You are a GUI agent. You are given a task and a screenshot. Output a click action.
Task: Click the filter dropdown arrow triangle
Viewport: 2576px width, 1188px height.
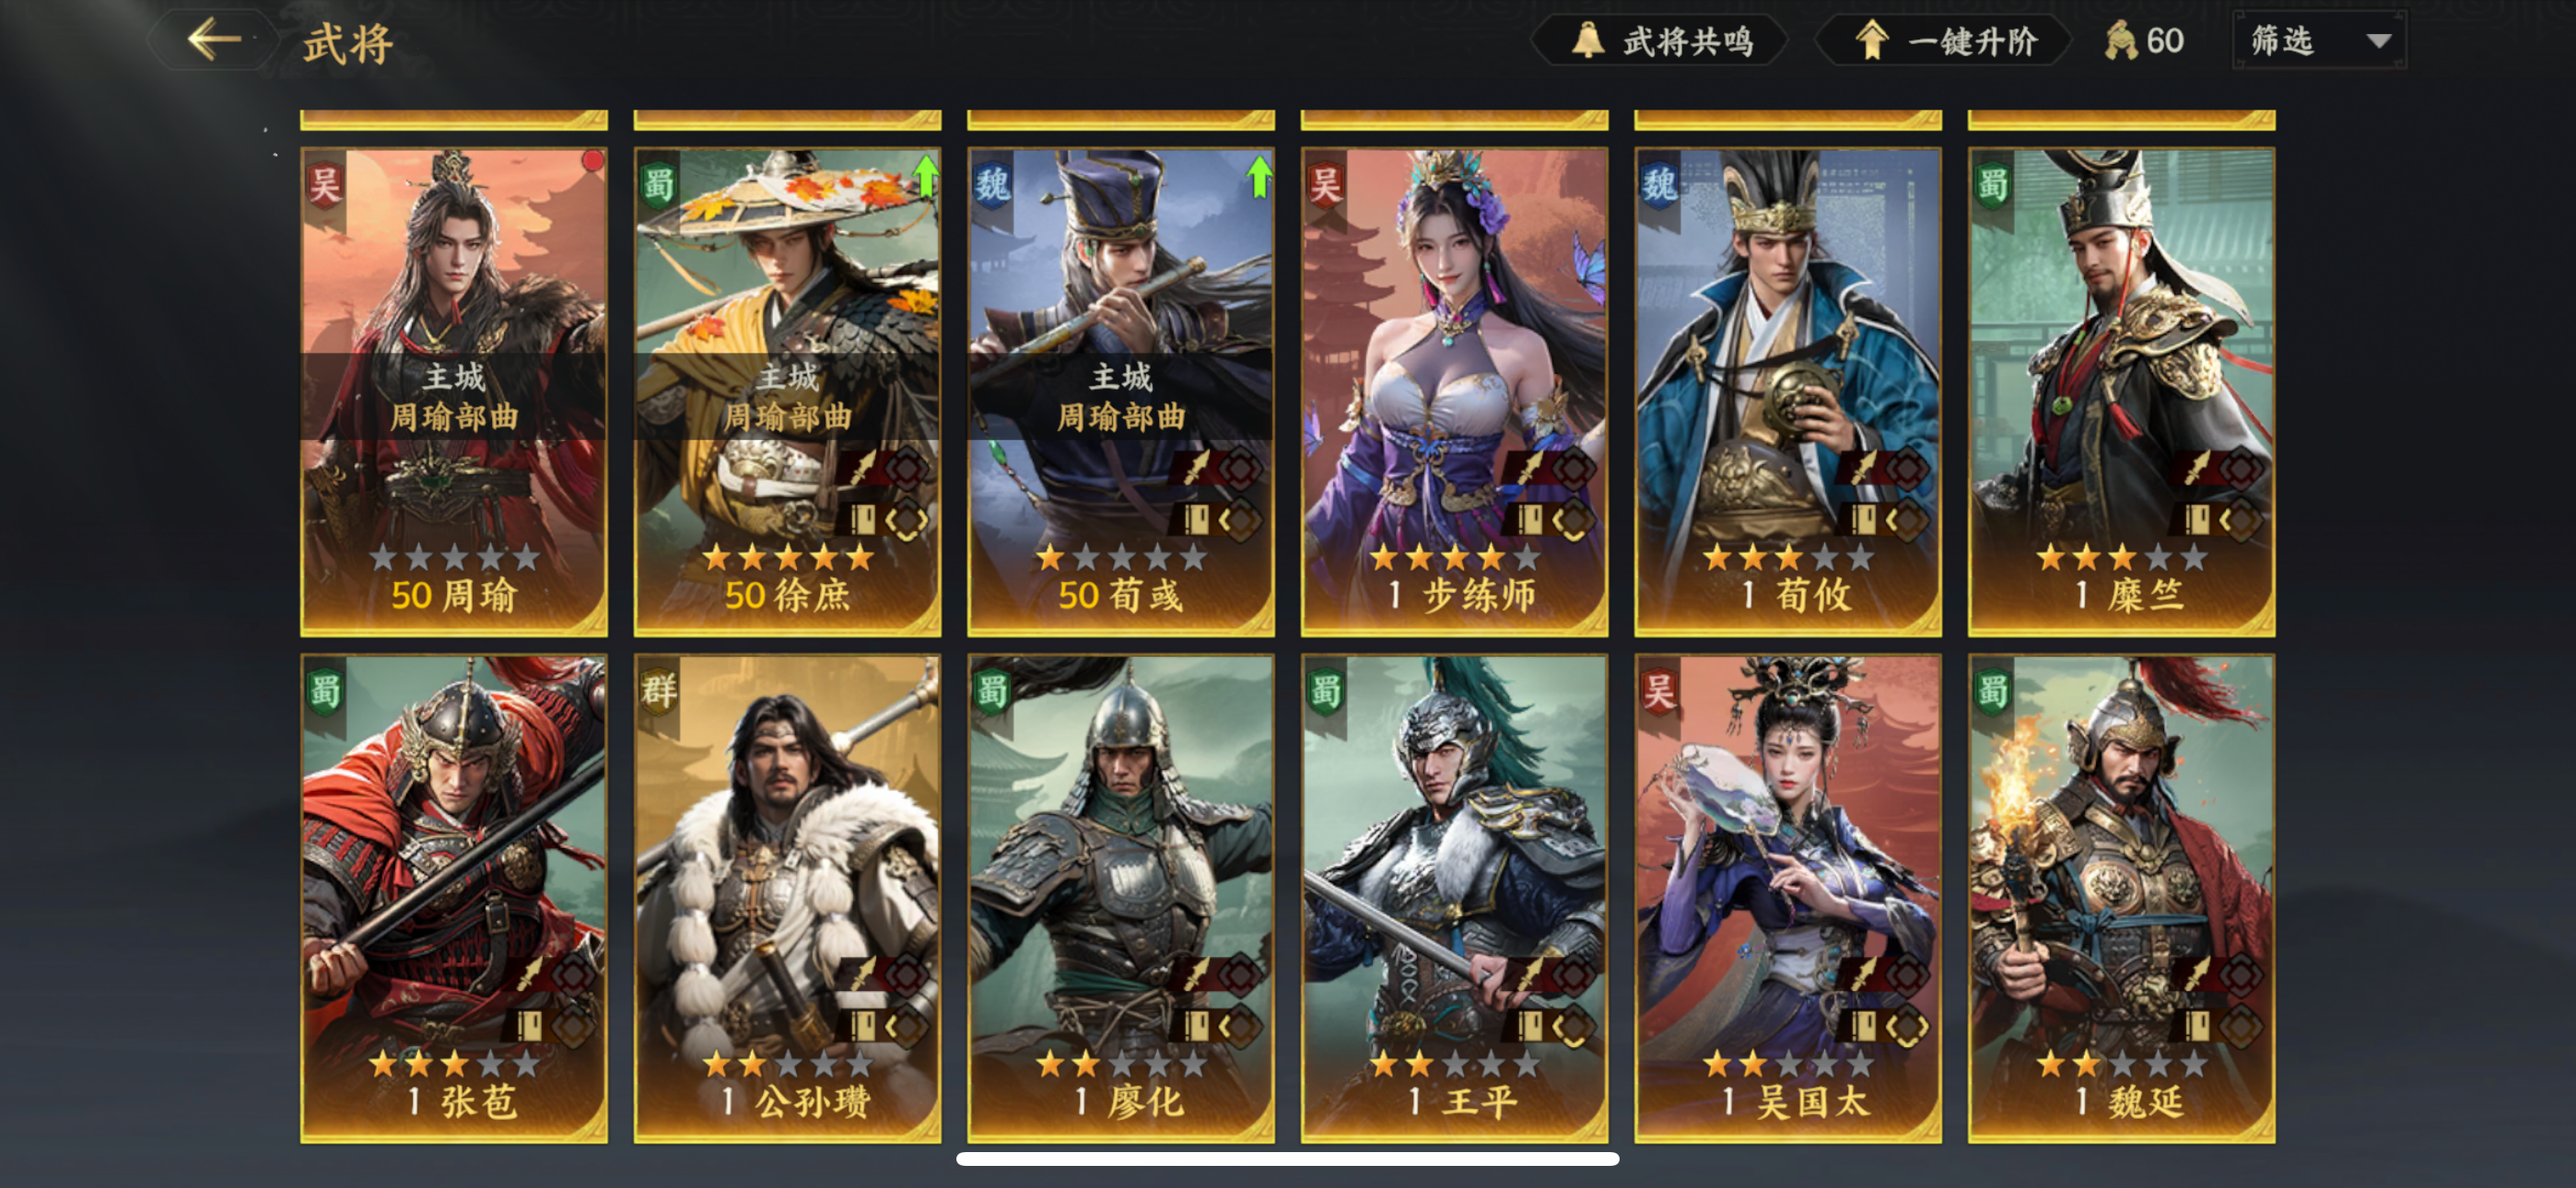tap(2379, 41)
